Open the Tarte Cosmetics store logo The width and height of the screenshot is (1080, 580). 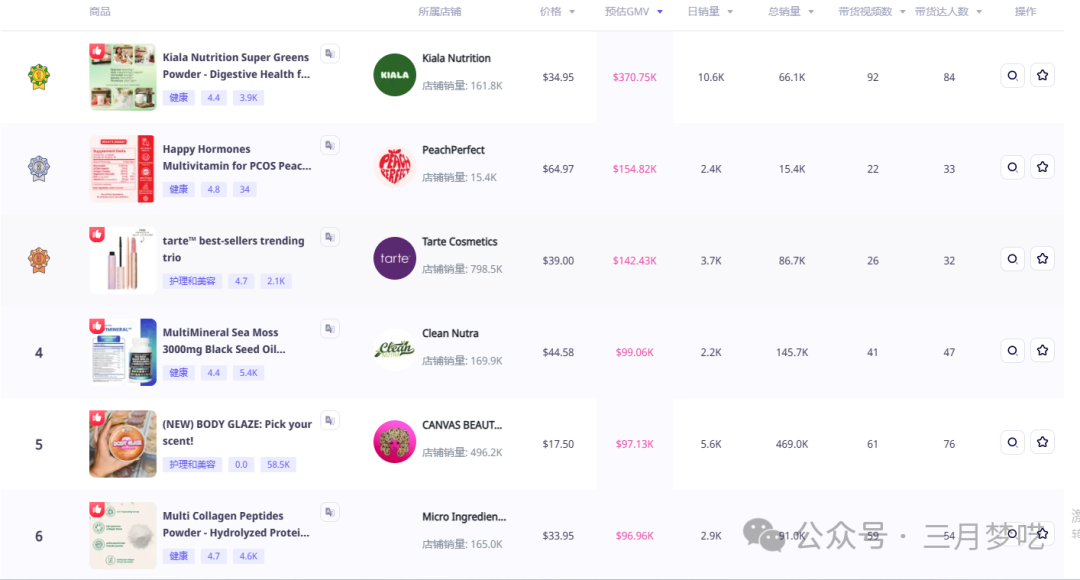click(394, 258)
